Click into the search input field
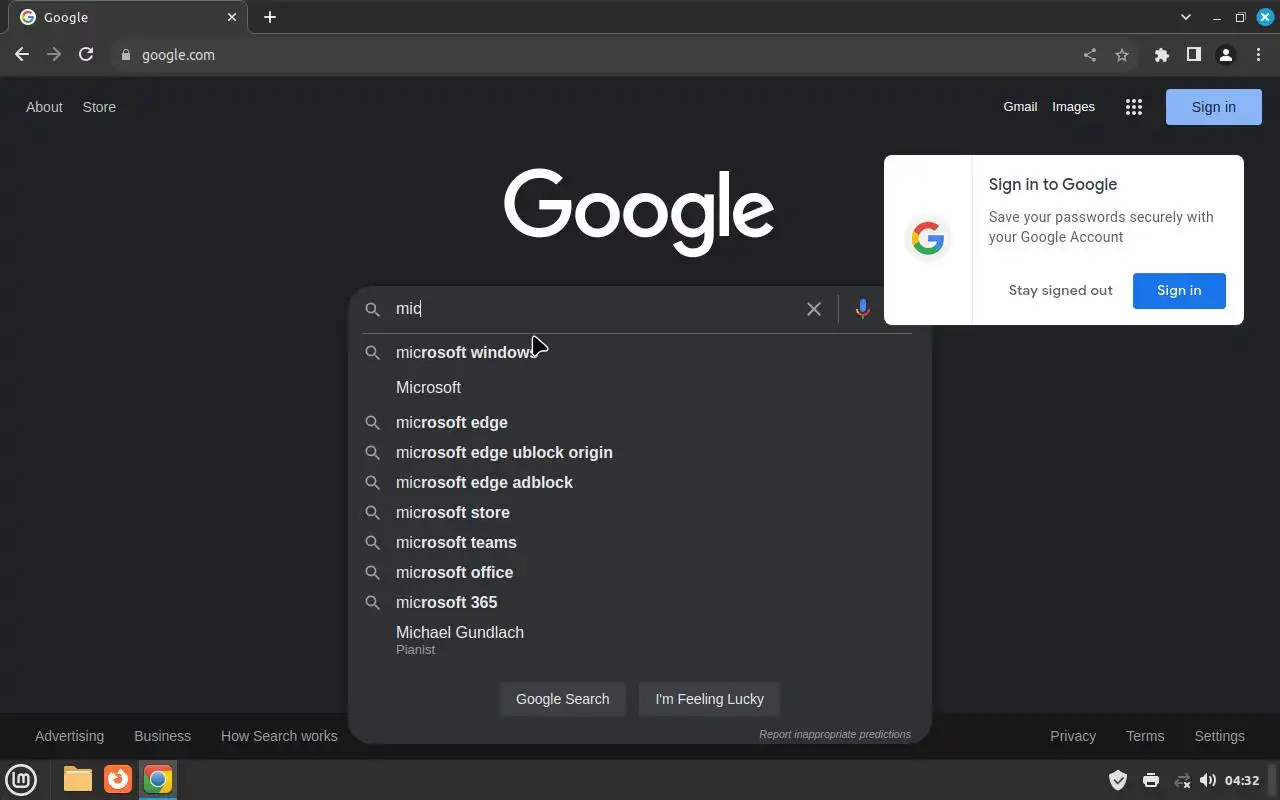This screenshot has height=800, width=1280. [x=595, y=309]
